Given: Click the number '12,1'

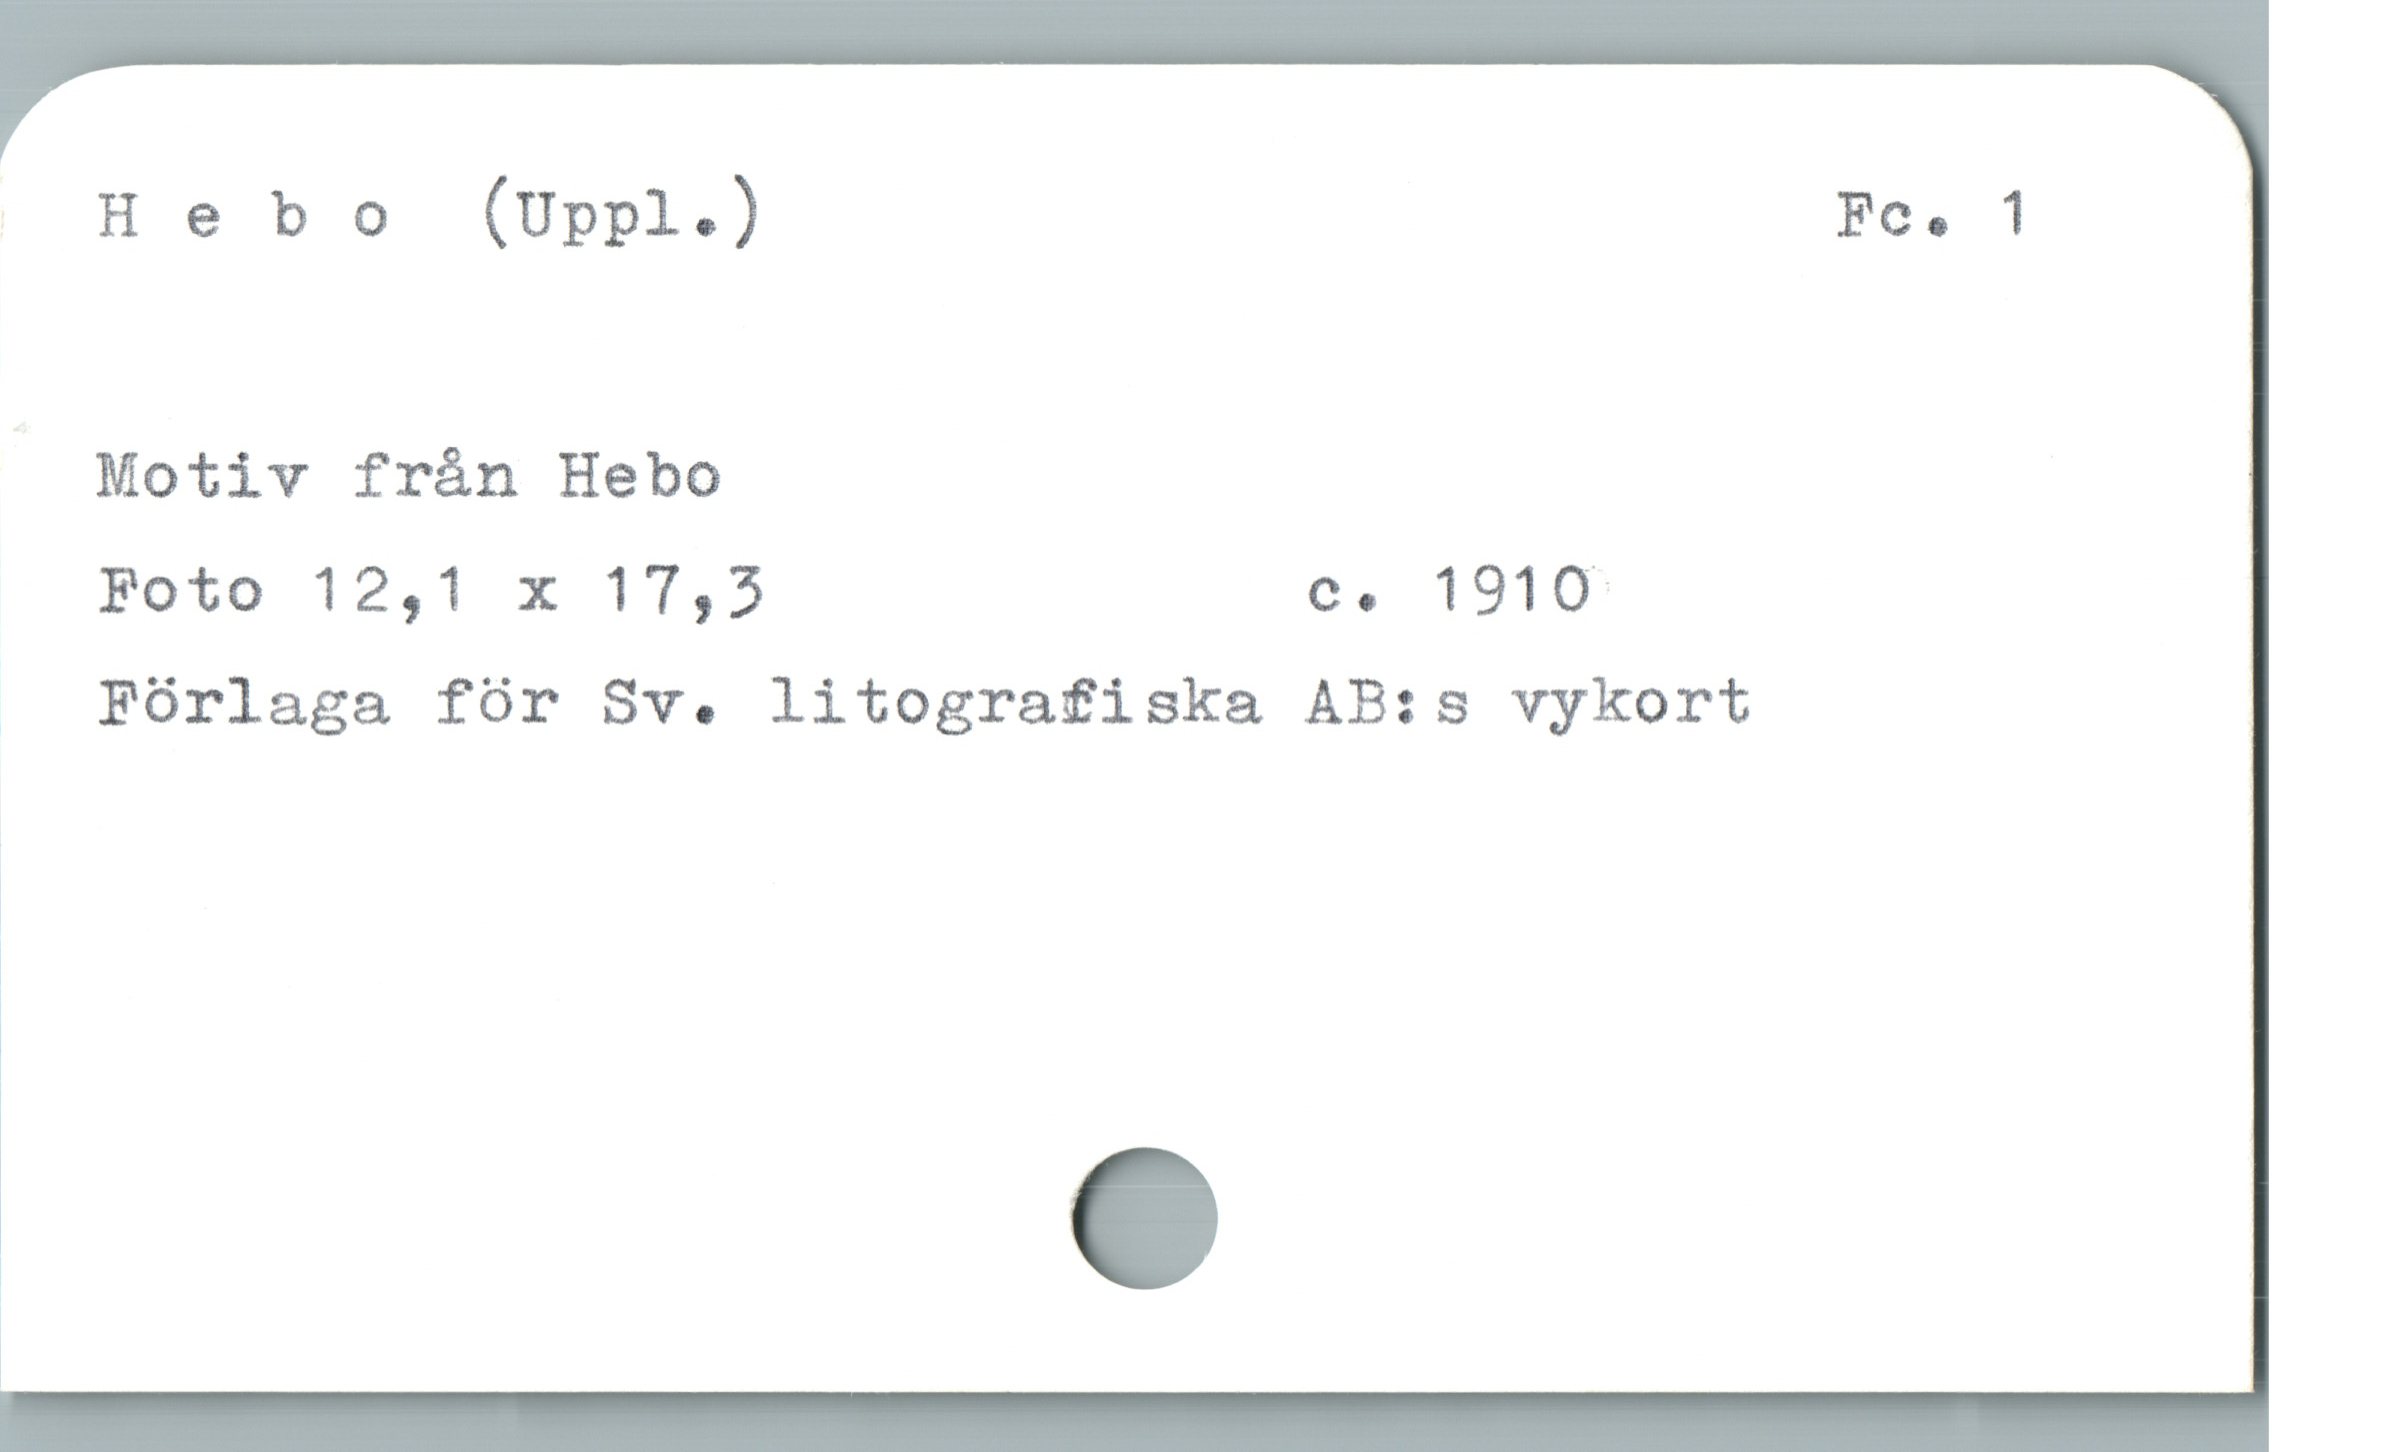Looking at the screenshot, I should pos(390,591).
